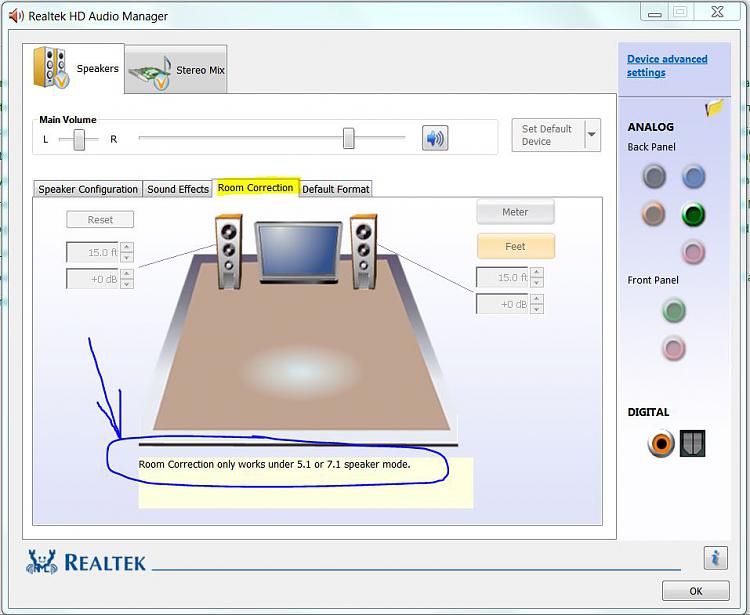The width and height of the screenshot is (750, 615).
Task: Switch to the Sound Effects tab
Action: (x=178, y=189)
